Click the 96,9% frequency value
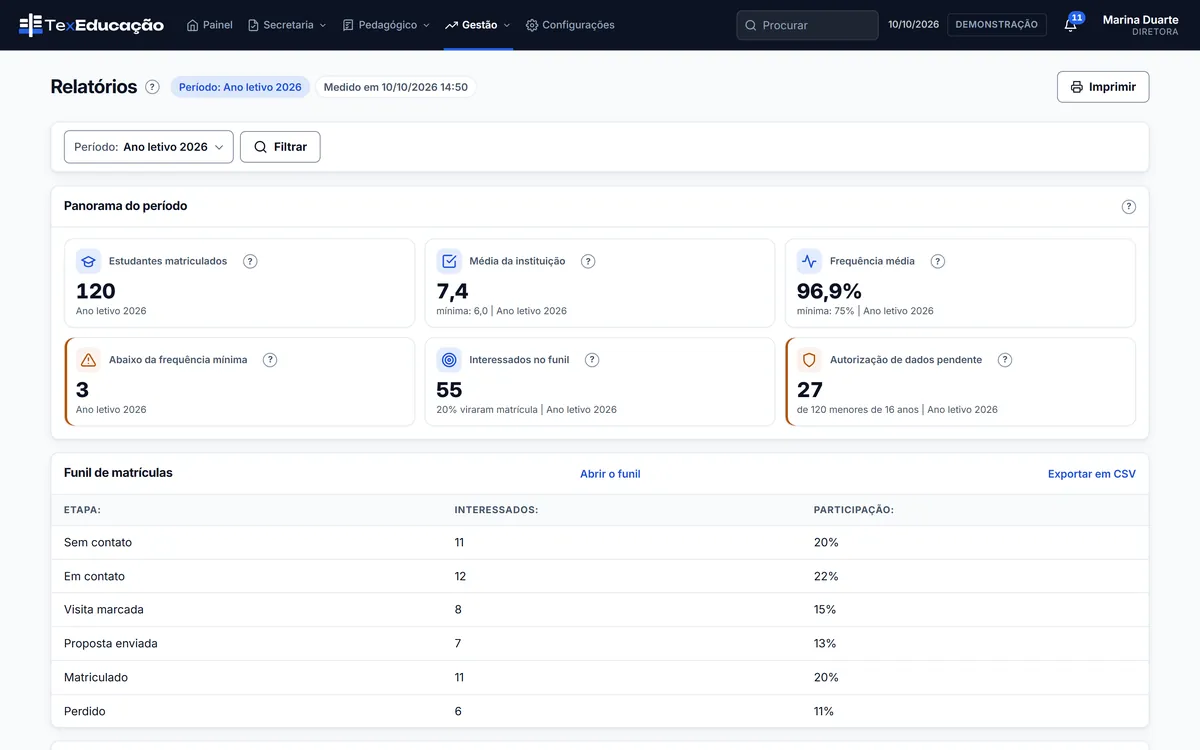 829,291
